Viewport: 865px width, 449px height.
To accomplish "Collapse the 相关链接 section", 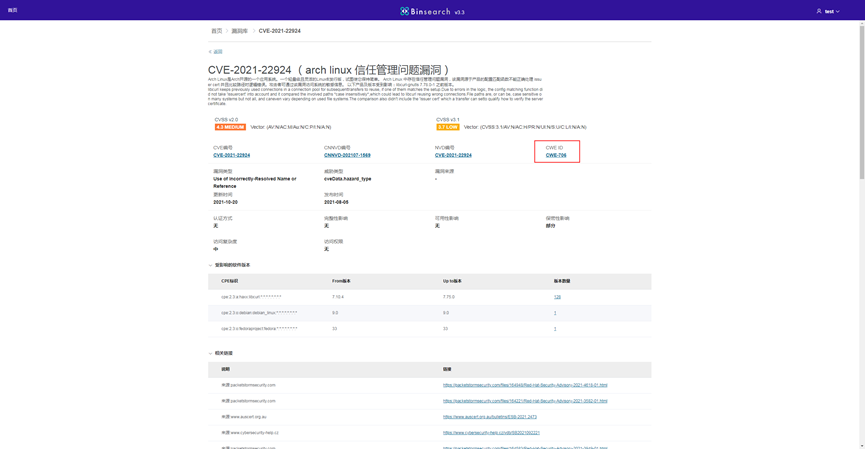I will [211, 353].
